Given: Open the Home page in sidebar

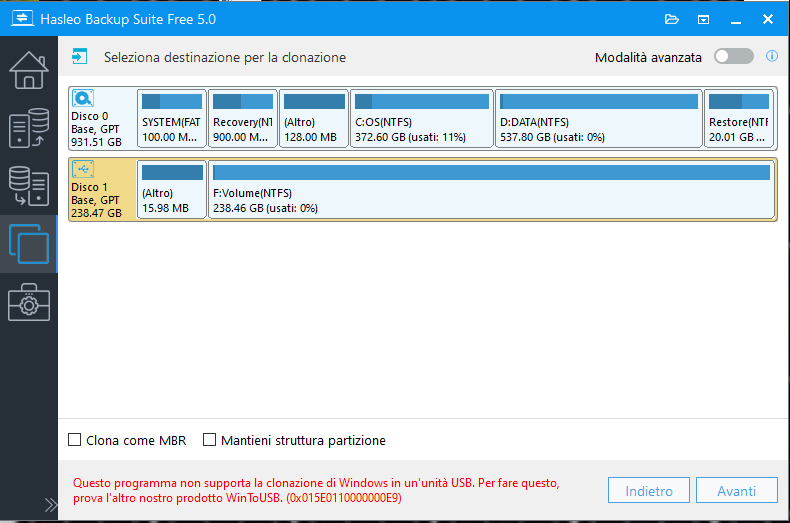Looking at the screenshot, I should 29,70.
